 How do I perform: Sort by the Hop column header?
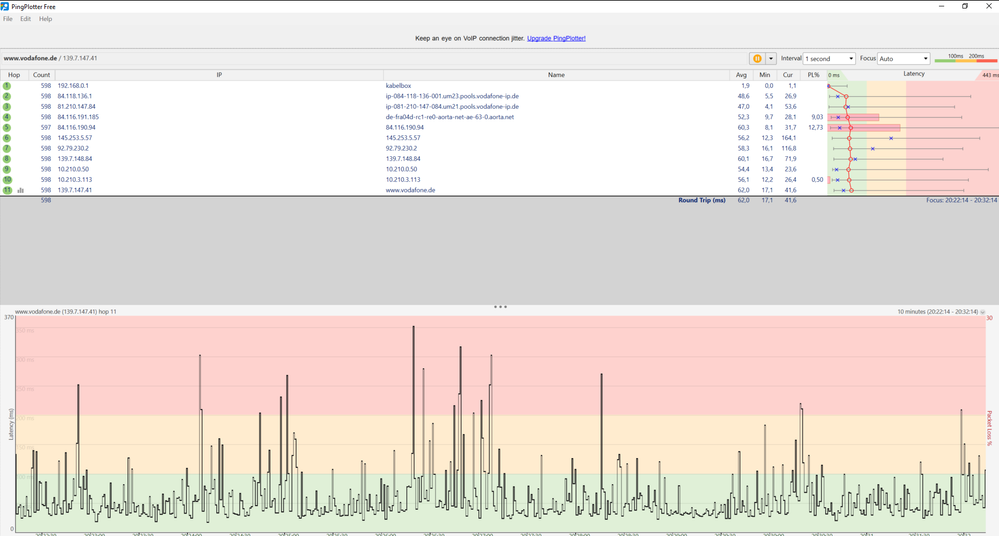coord(14,75)
